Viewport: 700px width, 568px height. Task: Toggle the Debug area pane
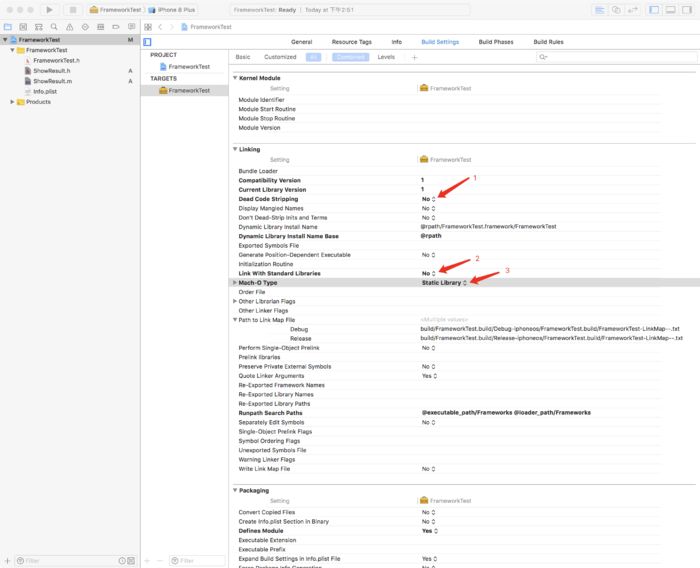tap(671, 10)
